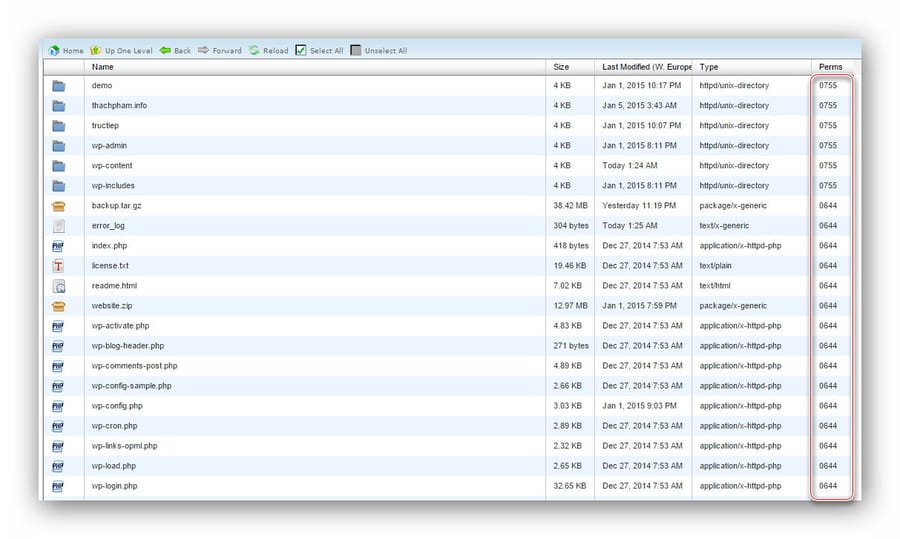
Task: Select the file name wp-includes
Action: (x=113, y=185)
